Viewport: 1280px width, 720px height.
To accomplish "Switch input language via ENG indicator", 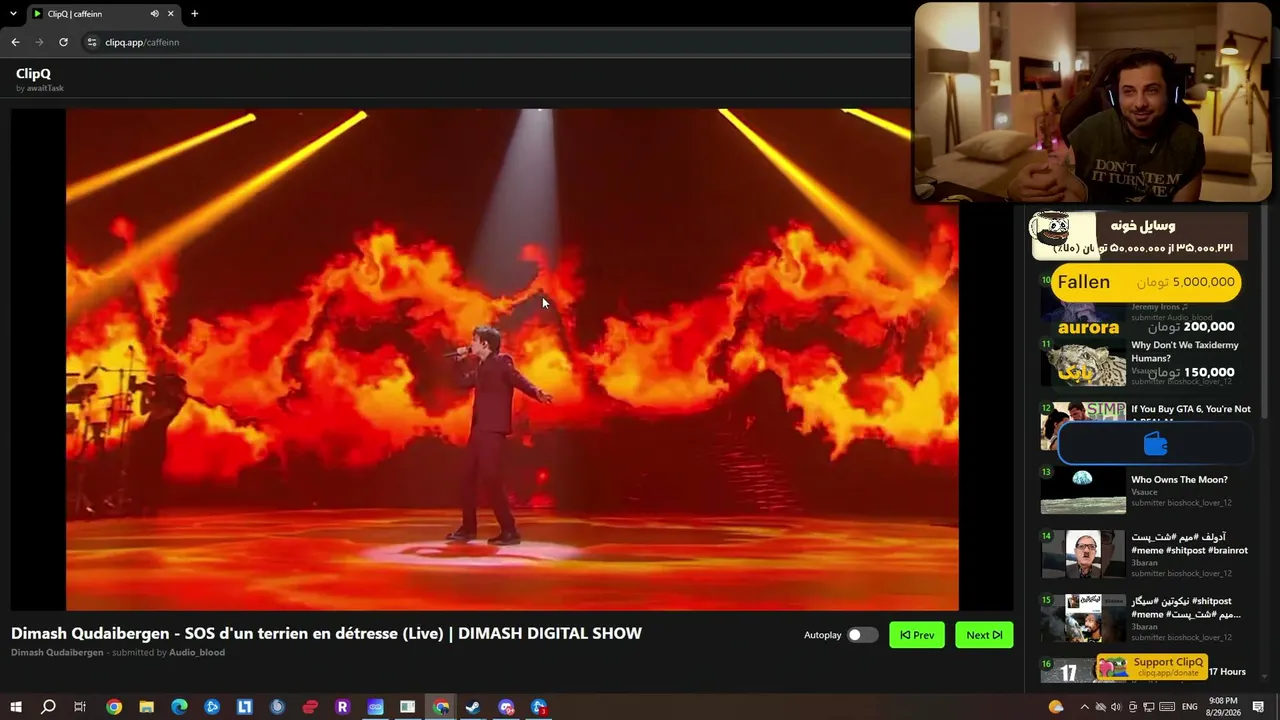I will click(x=1190, y=707).
